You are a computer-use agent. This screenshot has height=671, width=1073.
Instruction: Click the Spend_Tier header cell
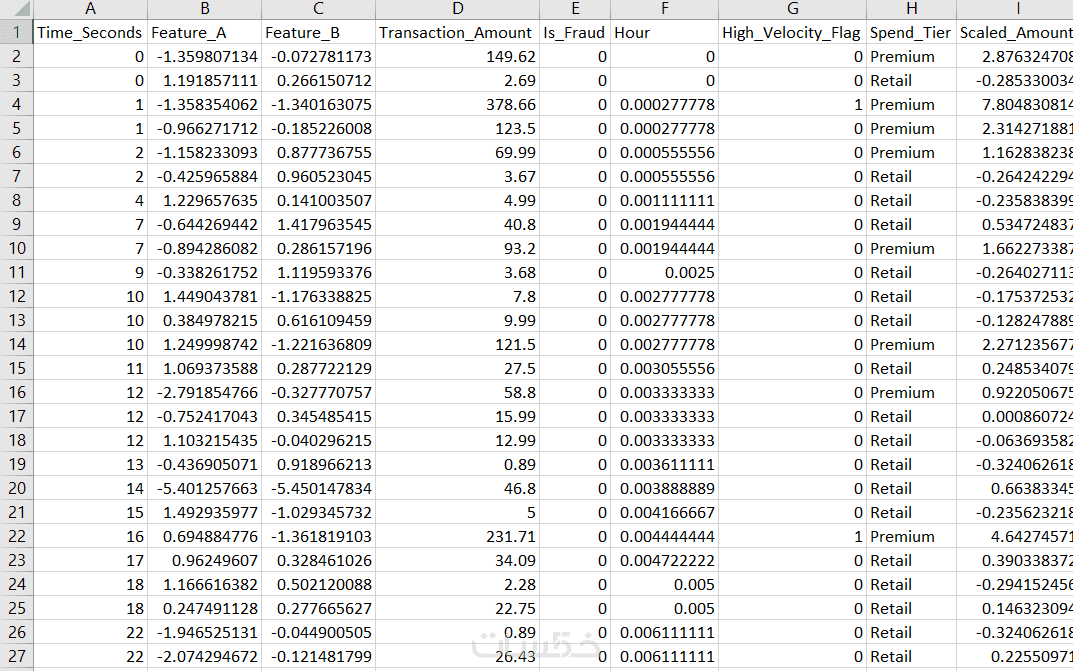point(912,32)
